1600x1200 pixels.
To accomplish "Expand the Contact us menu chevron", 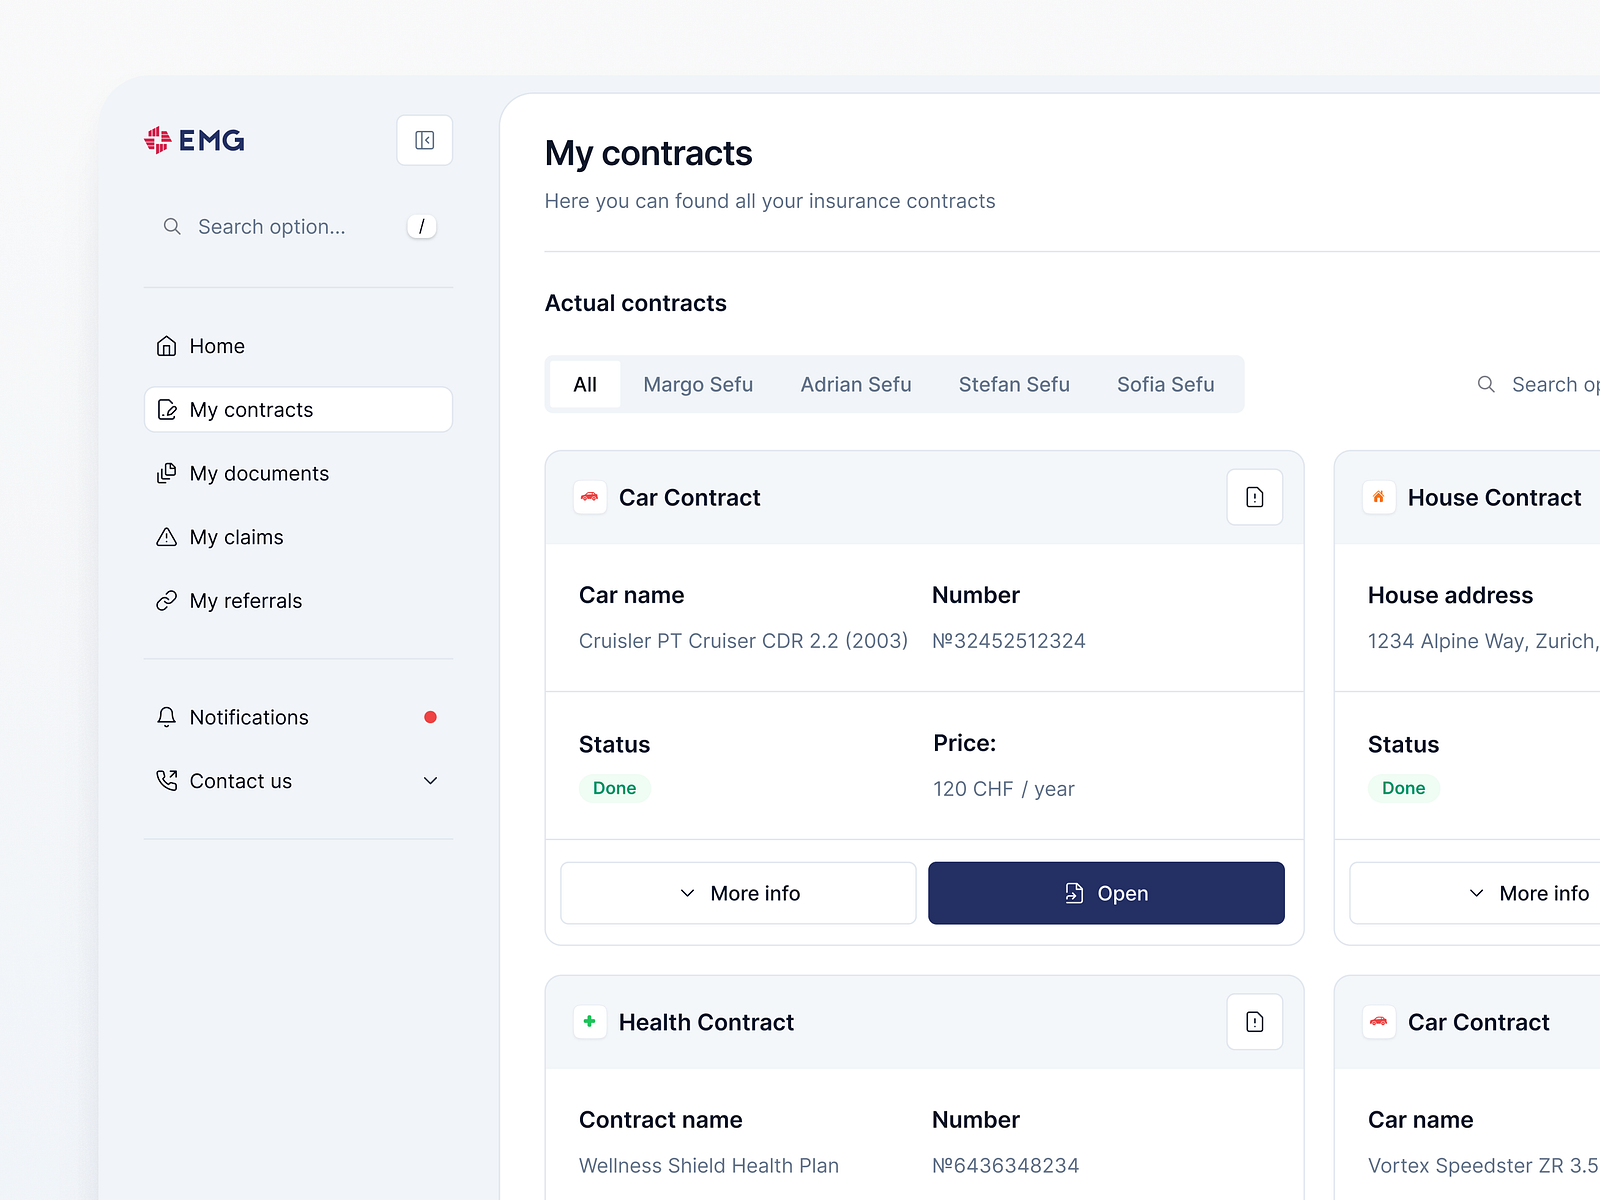I will pyautogui.click(x=430, y=781).
